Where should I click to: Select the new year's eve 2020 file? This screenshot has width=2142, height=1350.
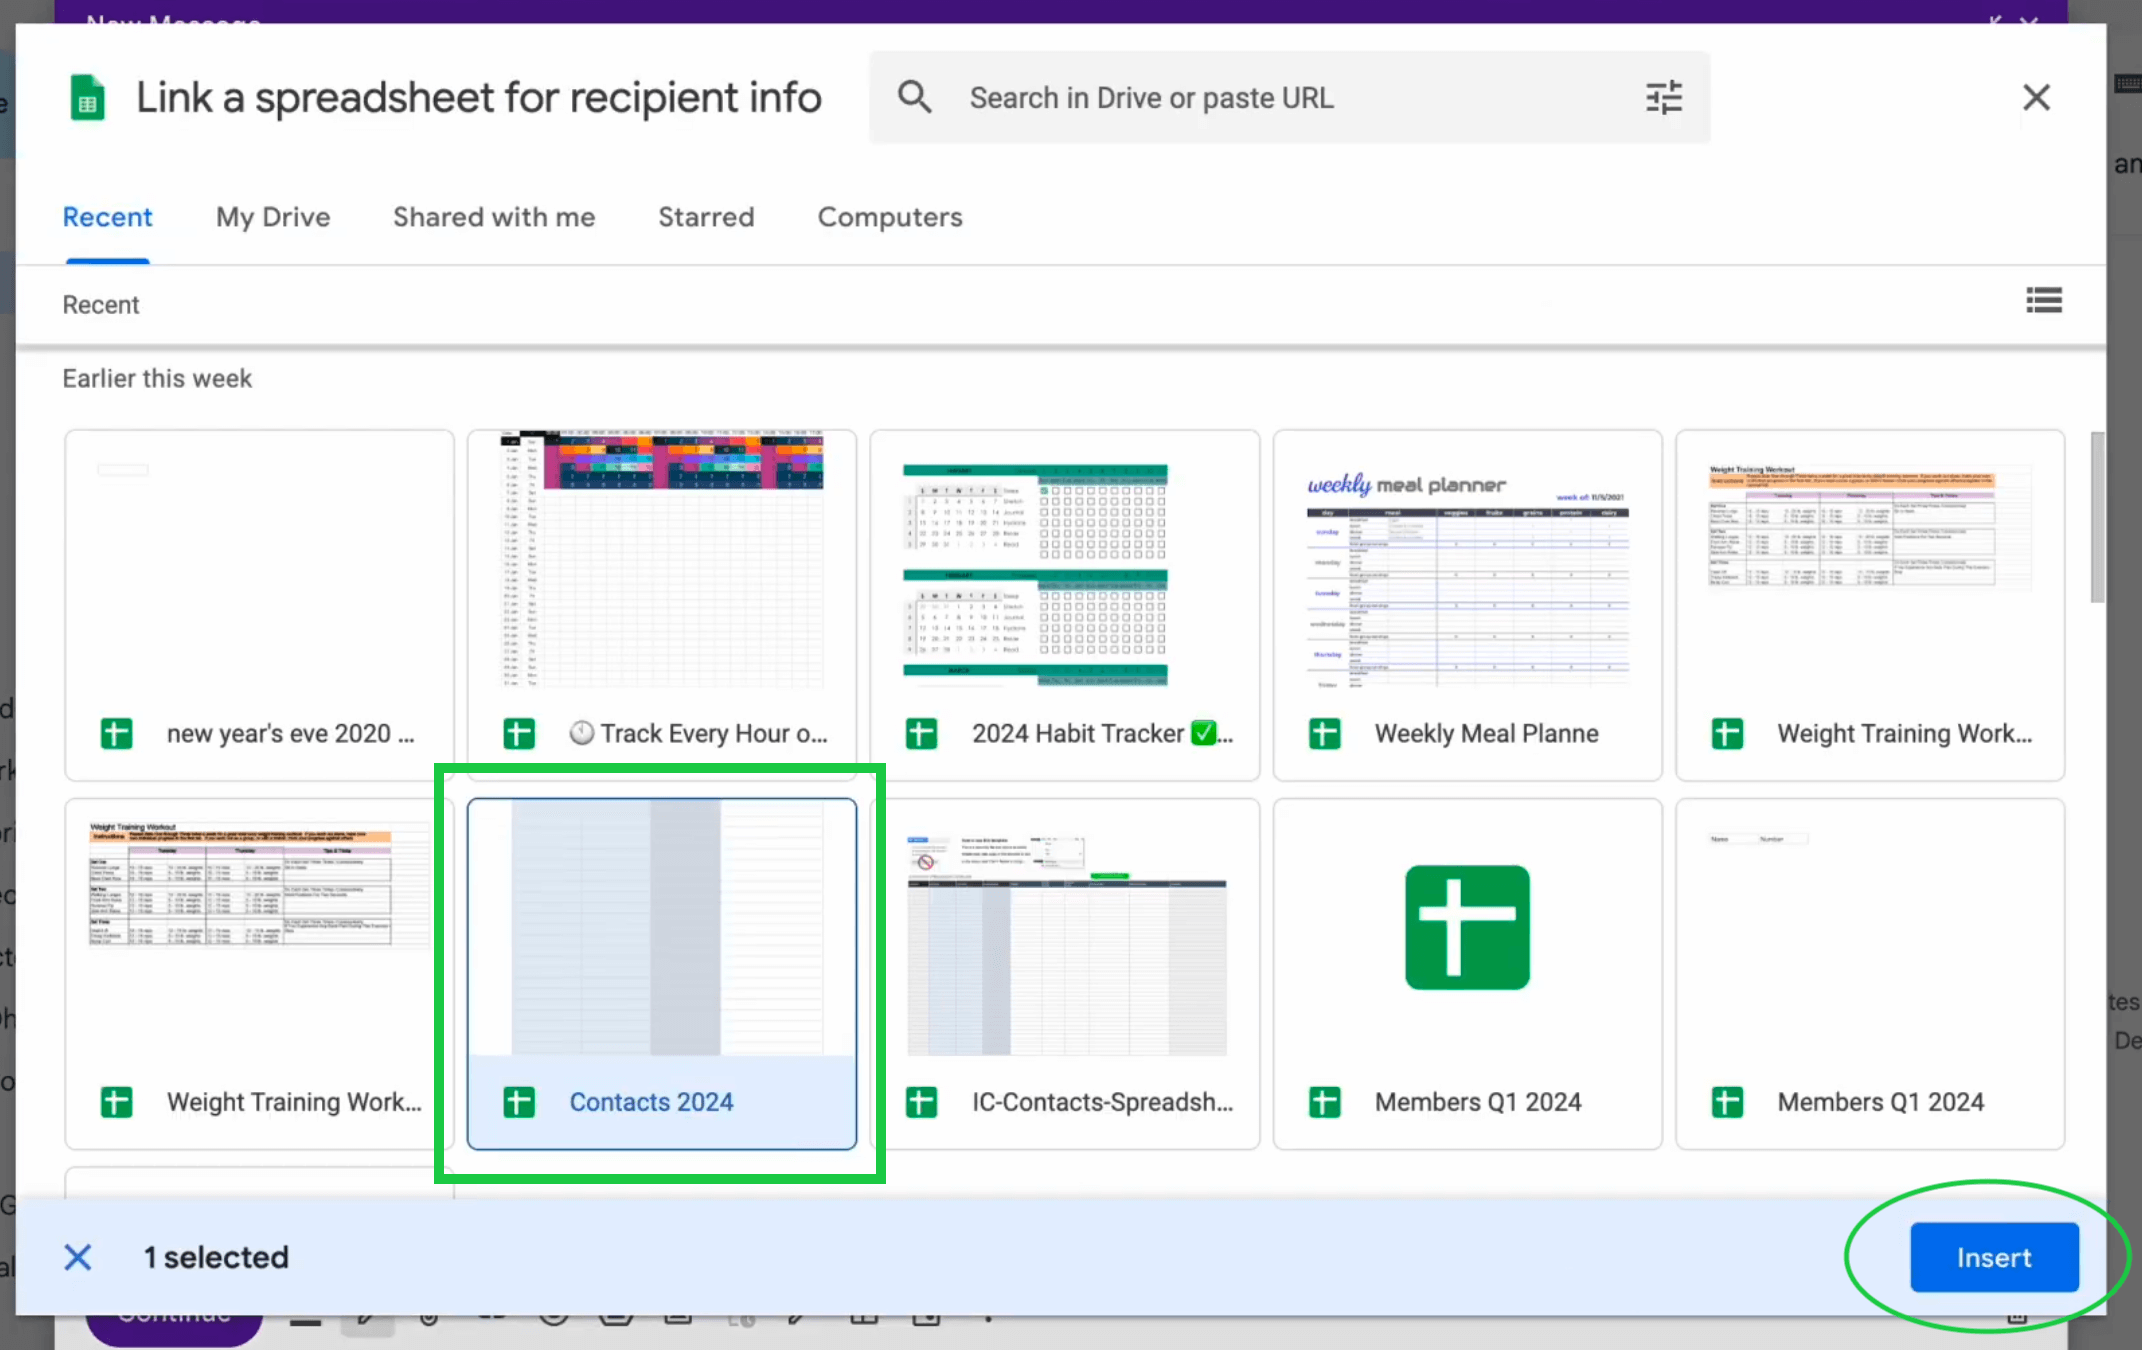[x=260, y=605]
